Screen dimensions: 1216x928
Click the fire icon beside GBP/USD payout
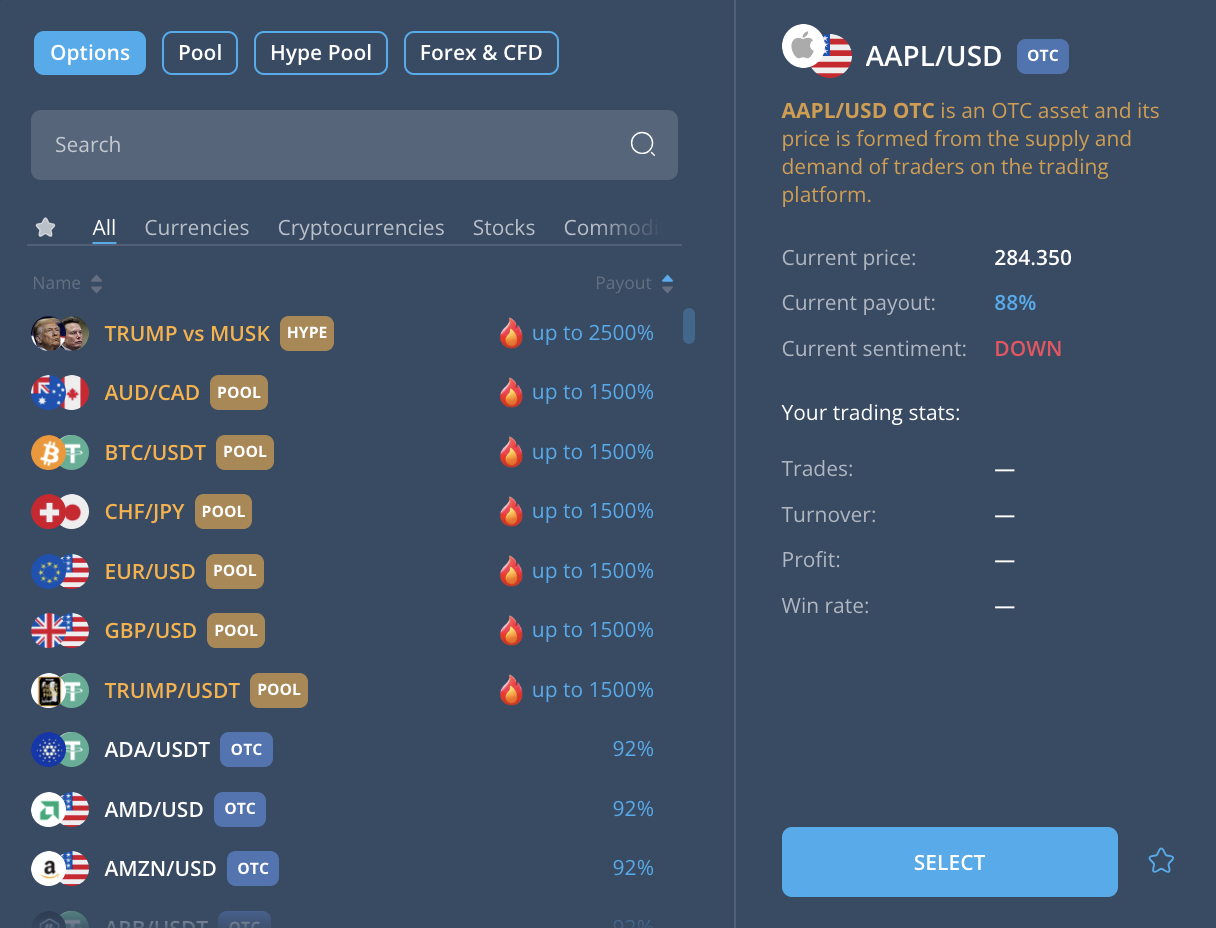[511, 629]
